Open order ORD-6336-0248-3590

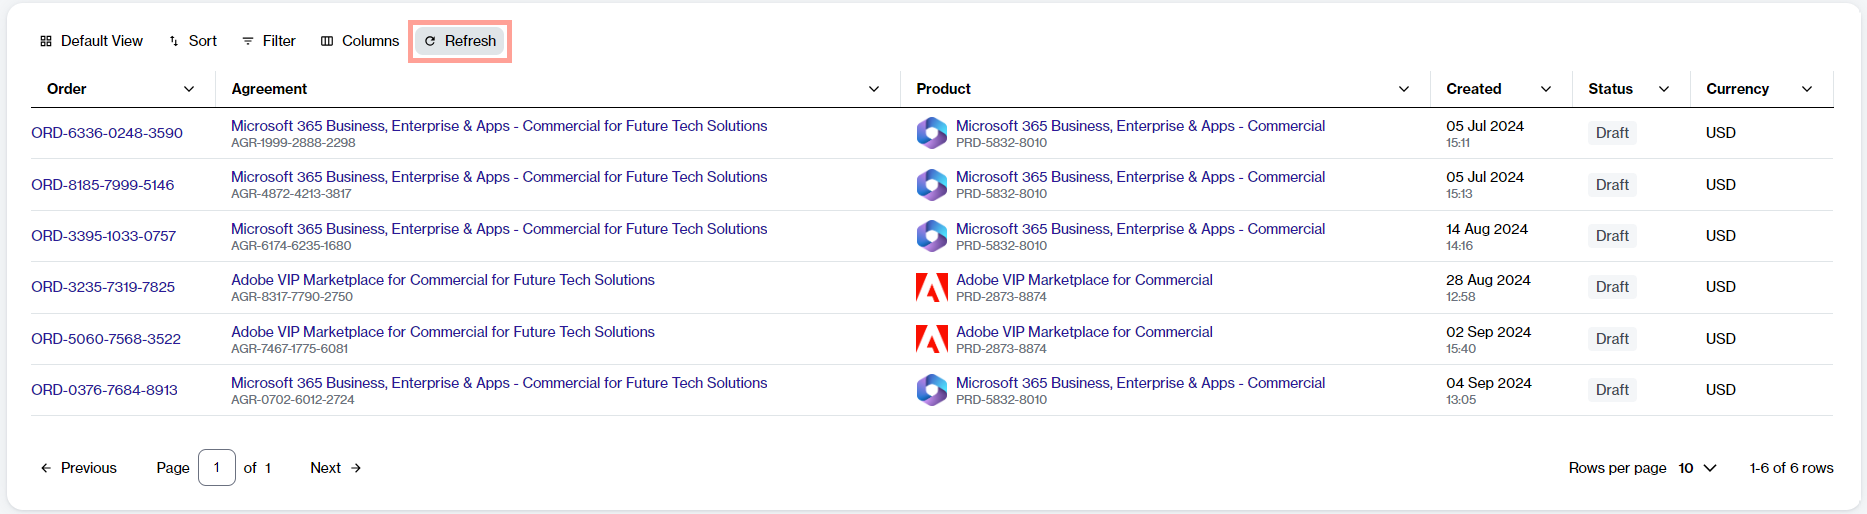pyautogui.click(x=107, y=133)
